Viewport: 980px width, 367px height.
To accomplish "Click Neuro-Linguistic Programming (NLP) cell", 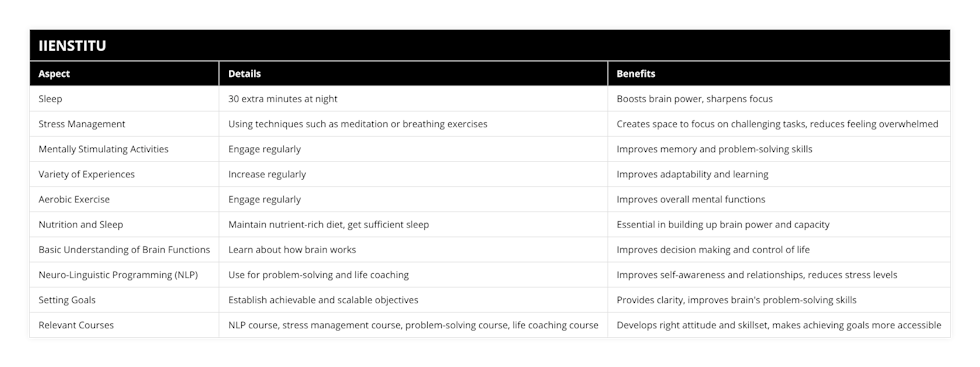I will [x=124, y=274].
